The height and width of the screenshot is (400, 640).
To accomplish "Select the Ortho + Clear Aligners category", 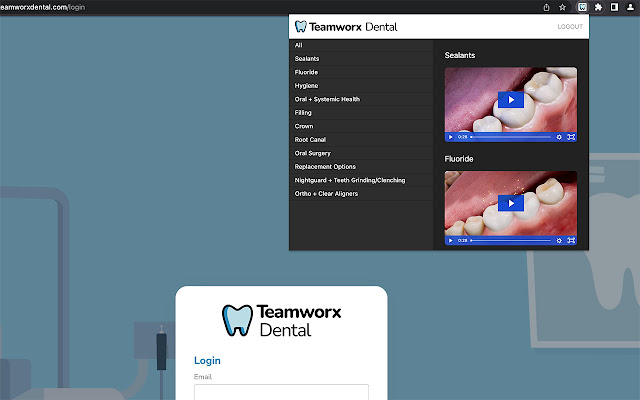I will click(361, 193).
